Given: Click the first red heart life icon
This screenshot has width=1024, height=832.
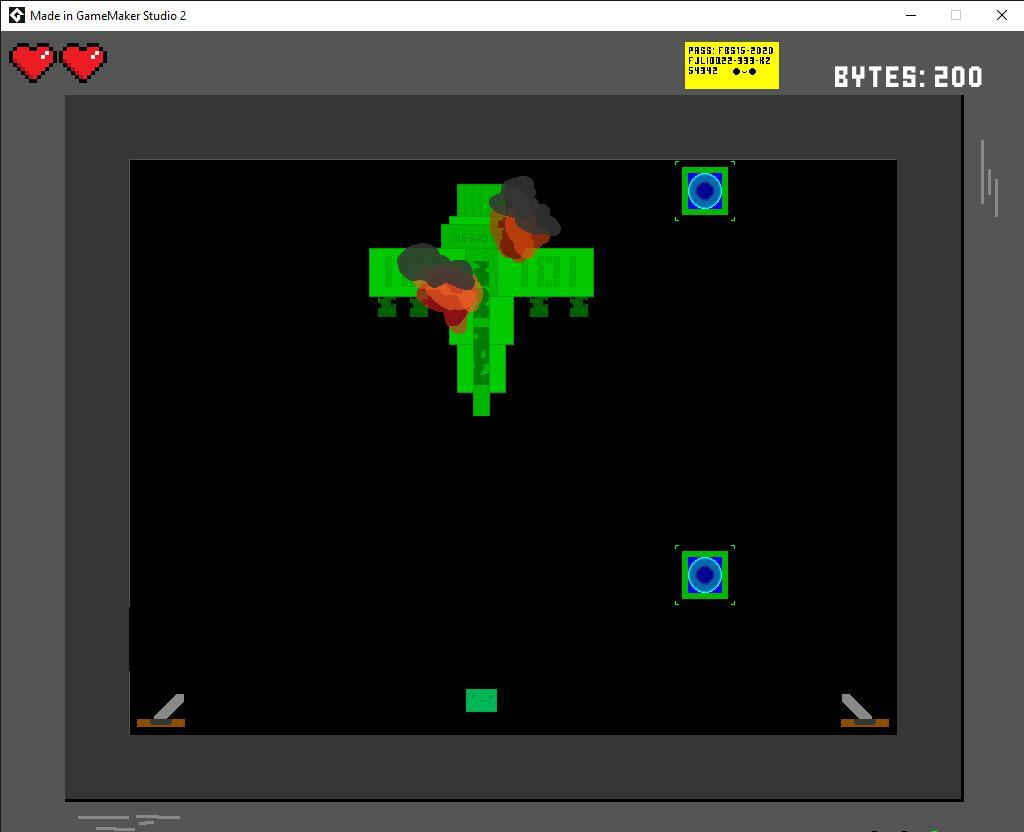Looking at the screenshot, I should (33, 62).
